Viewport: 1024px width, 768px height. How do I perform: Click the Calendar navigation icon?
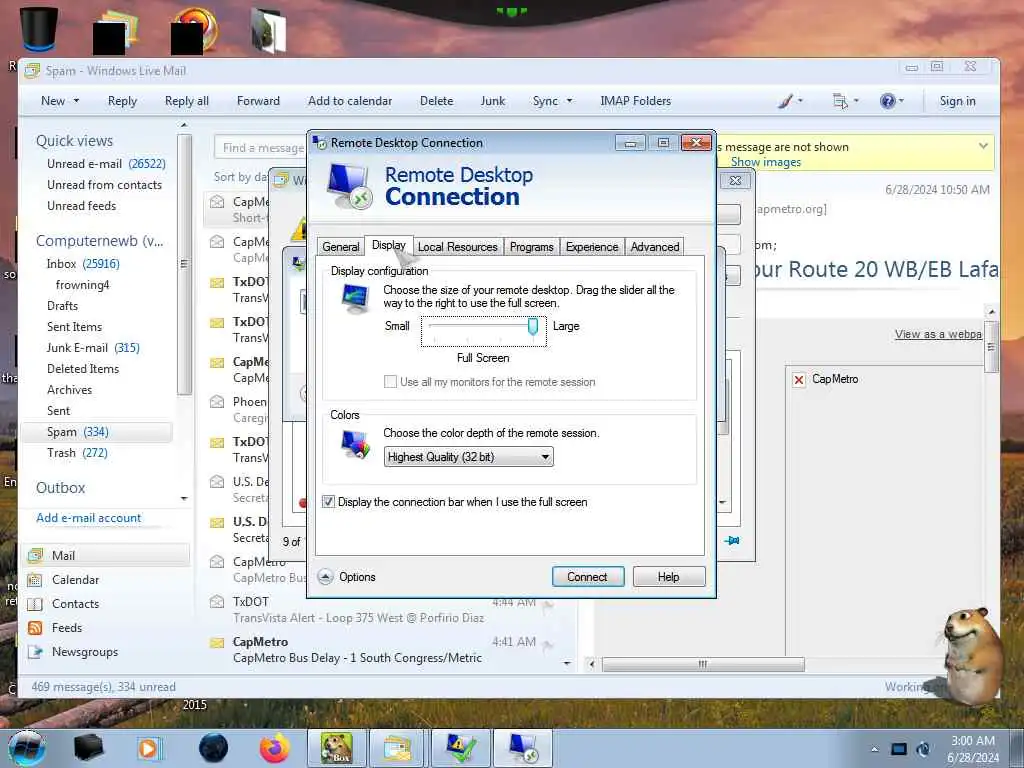(x=35, y=580)
